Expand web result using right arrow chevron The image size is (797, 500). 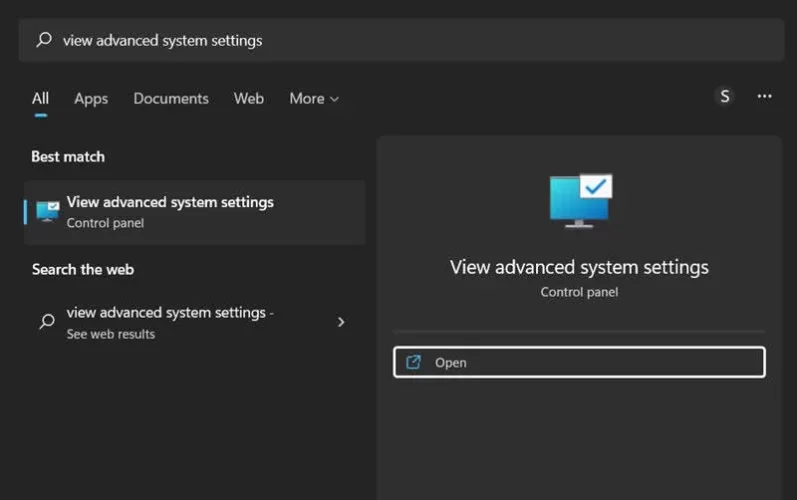341,322
